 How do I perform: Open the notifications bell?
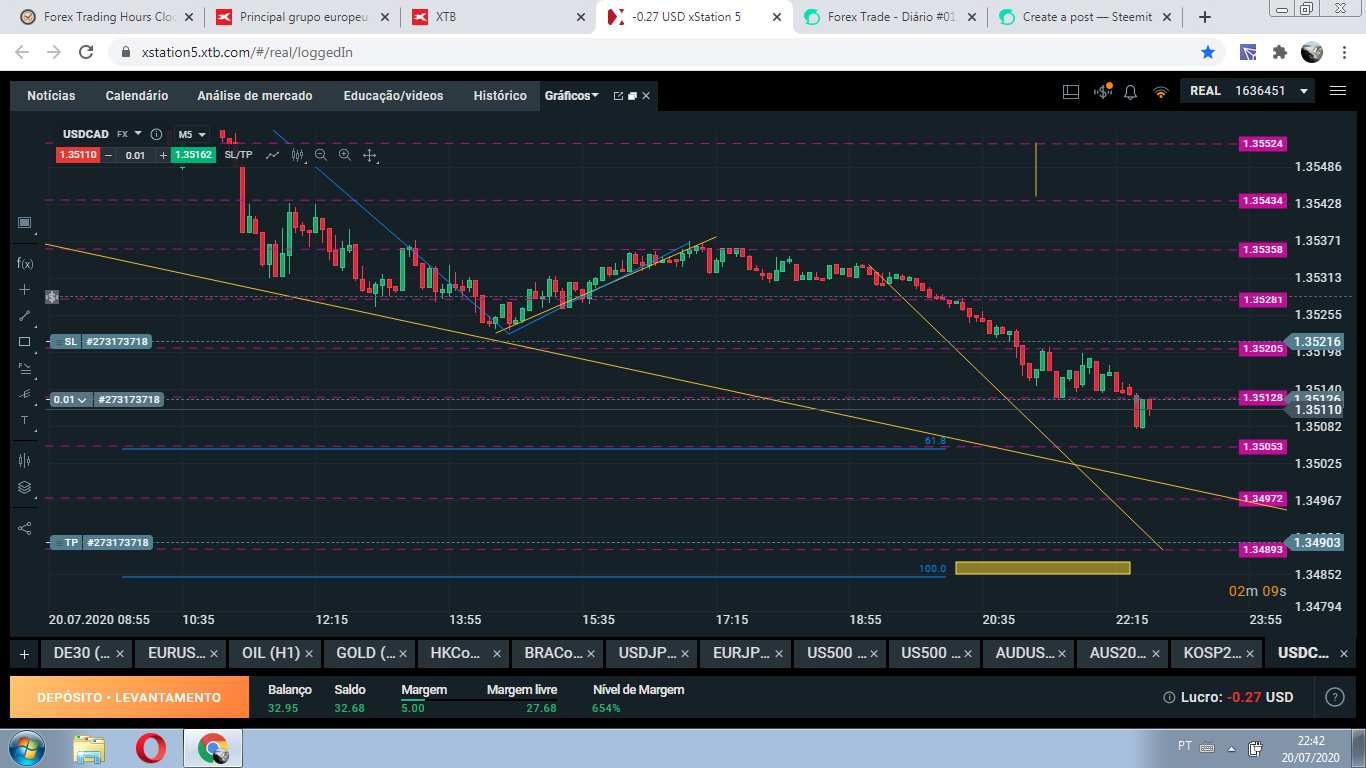point(1131,92)
